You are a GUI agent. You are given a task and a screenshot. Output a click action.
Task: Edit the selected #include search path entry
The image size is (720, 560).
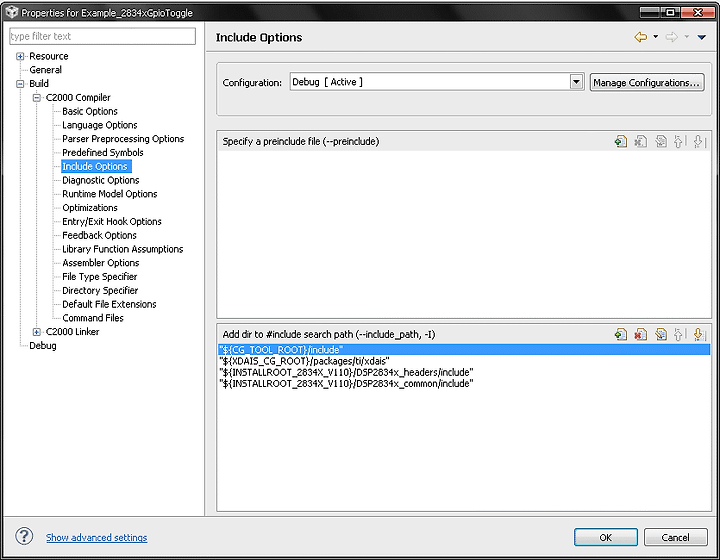(661, 334)
